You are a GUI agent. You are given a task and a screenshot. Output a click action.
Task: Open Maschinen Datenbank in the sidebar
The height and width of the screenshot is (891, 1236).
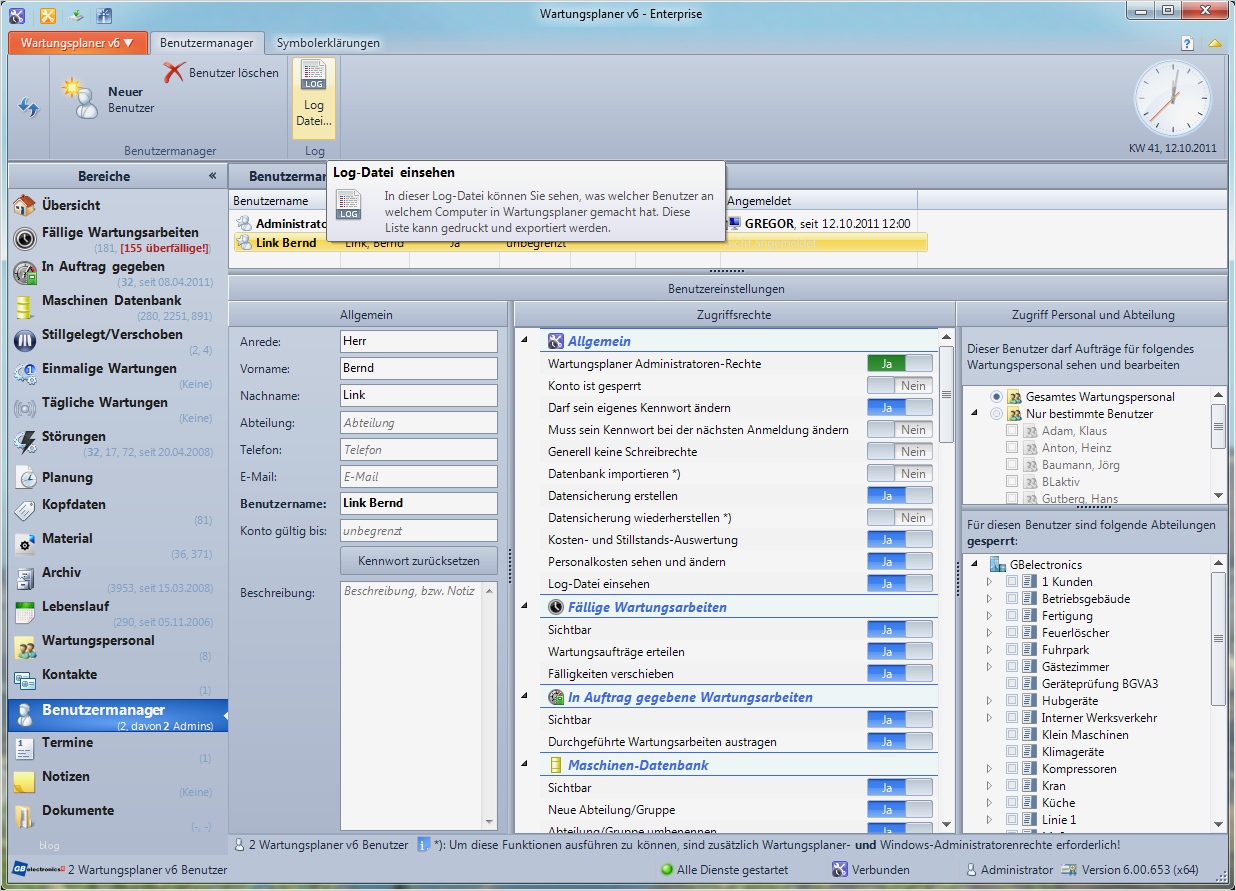click(x=111, y=301)
